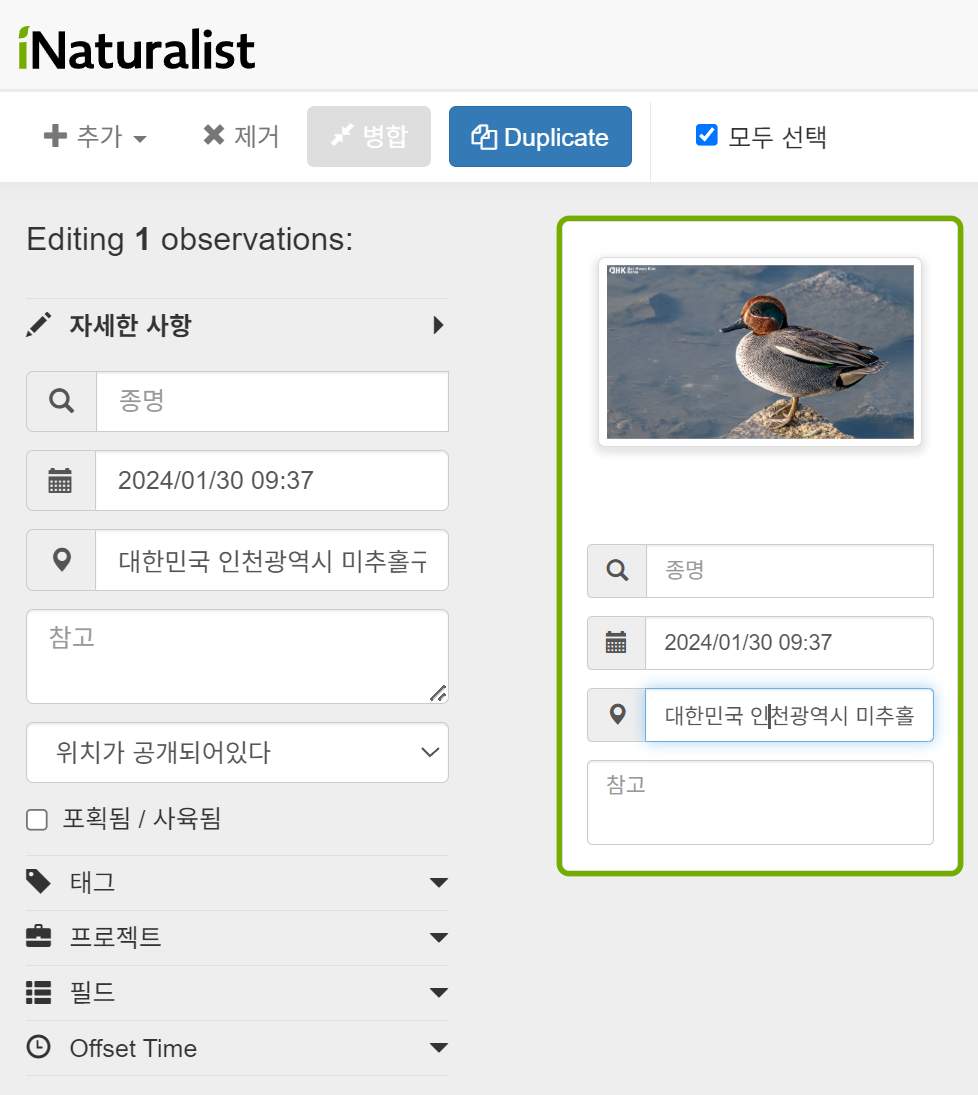This screenshot has height=1095, width=978.
Task: Open the 추가 (add) dropdown menu
Action: [95, 136]
